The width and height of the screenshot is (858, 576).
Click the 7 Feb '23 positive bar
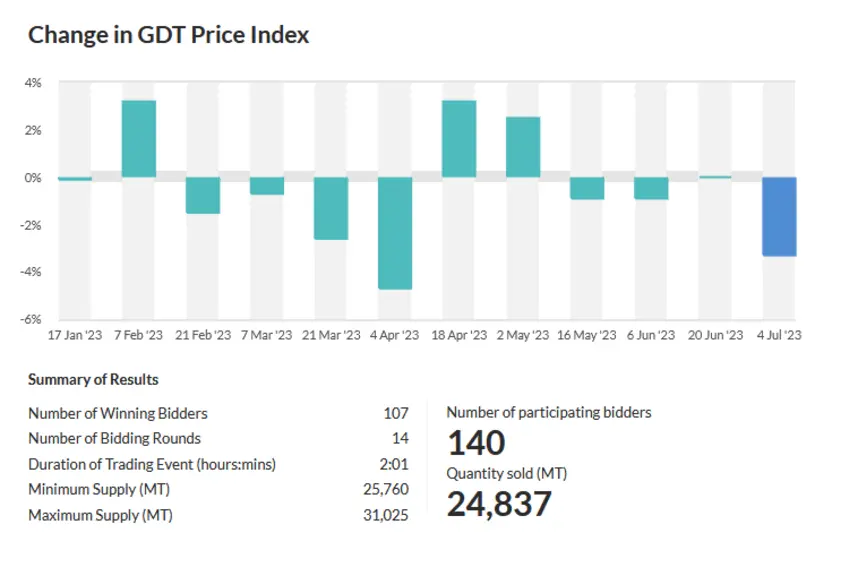coord(138,139)
